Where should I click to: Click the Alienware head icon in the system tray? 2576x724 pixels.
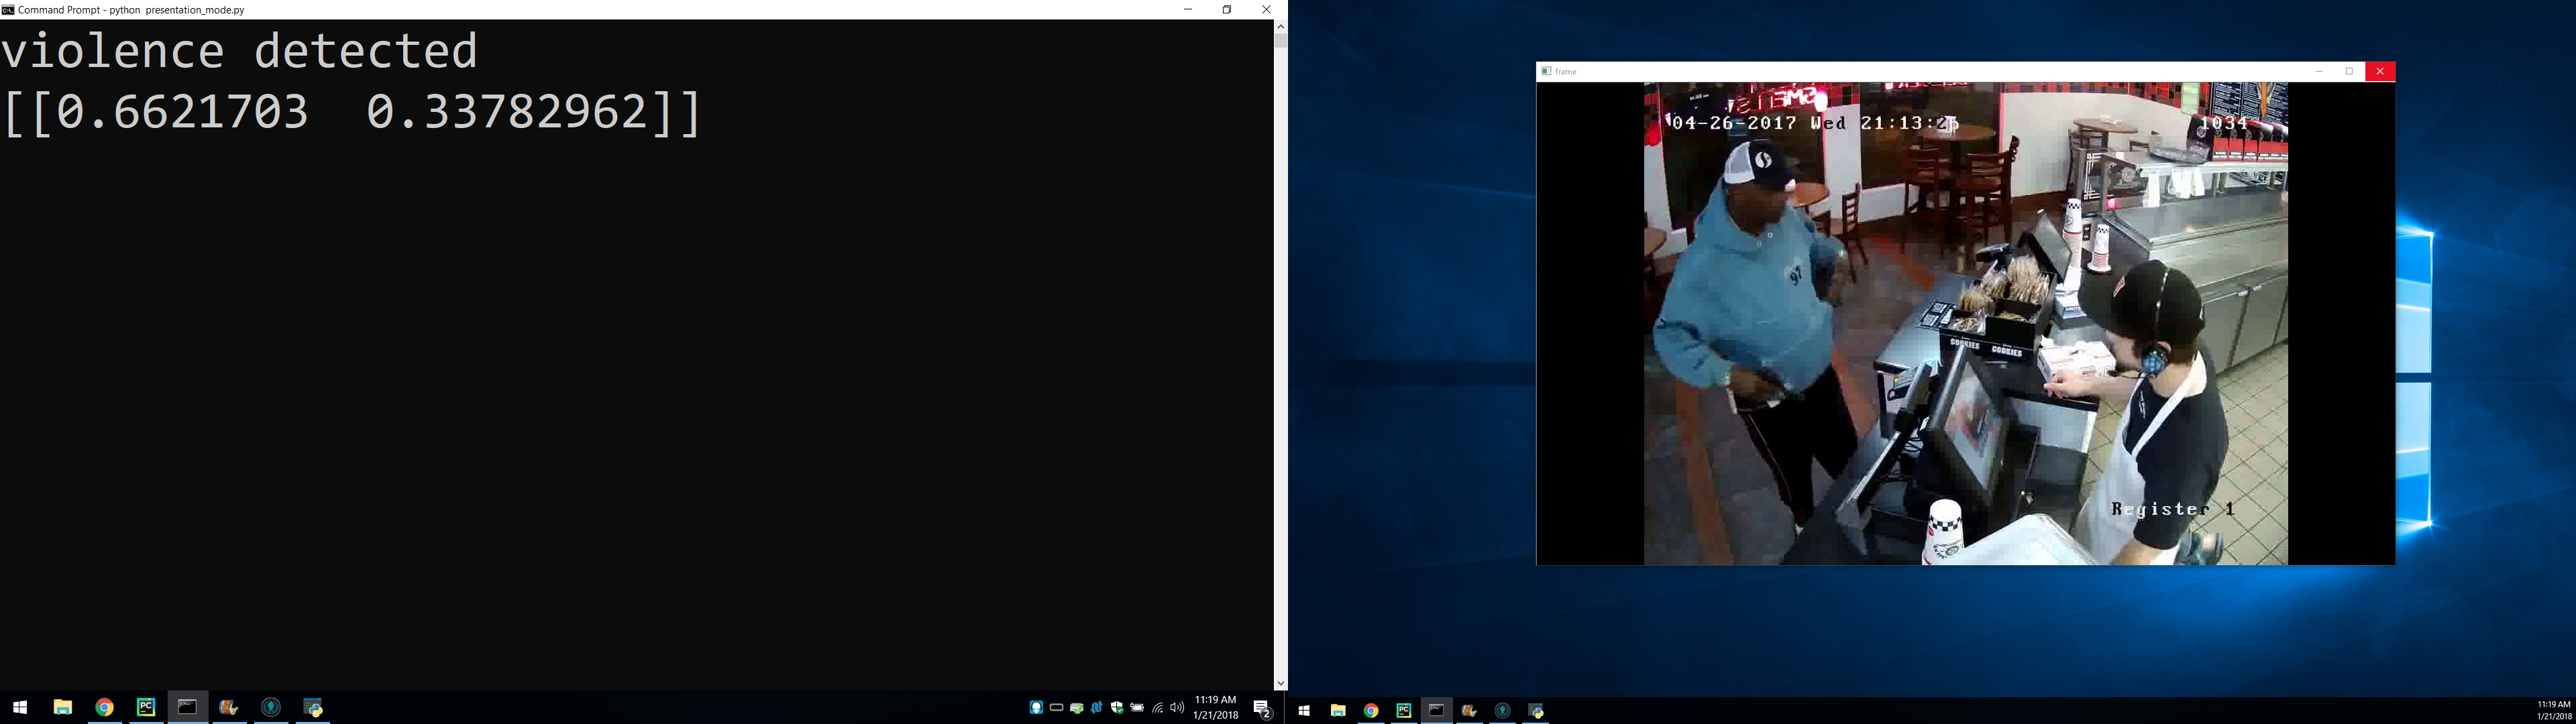(1036, 708)
